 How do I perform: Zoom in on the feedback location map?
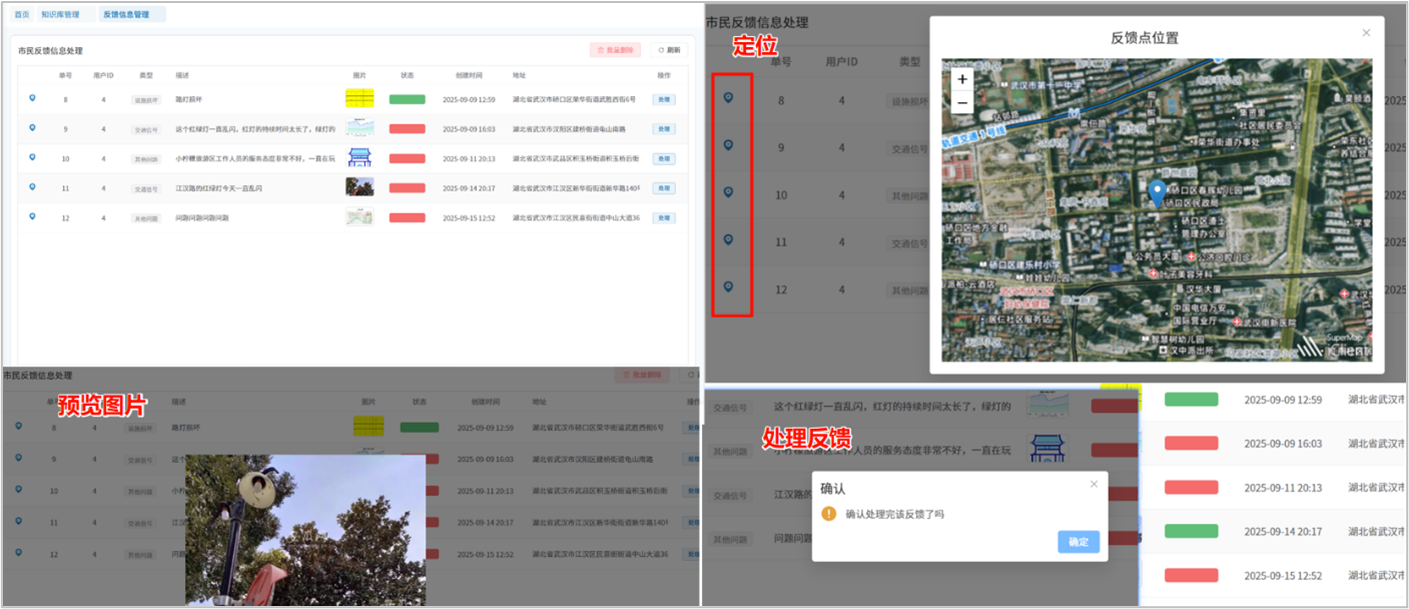point(962,79)
